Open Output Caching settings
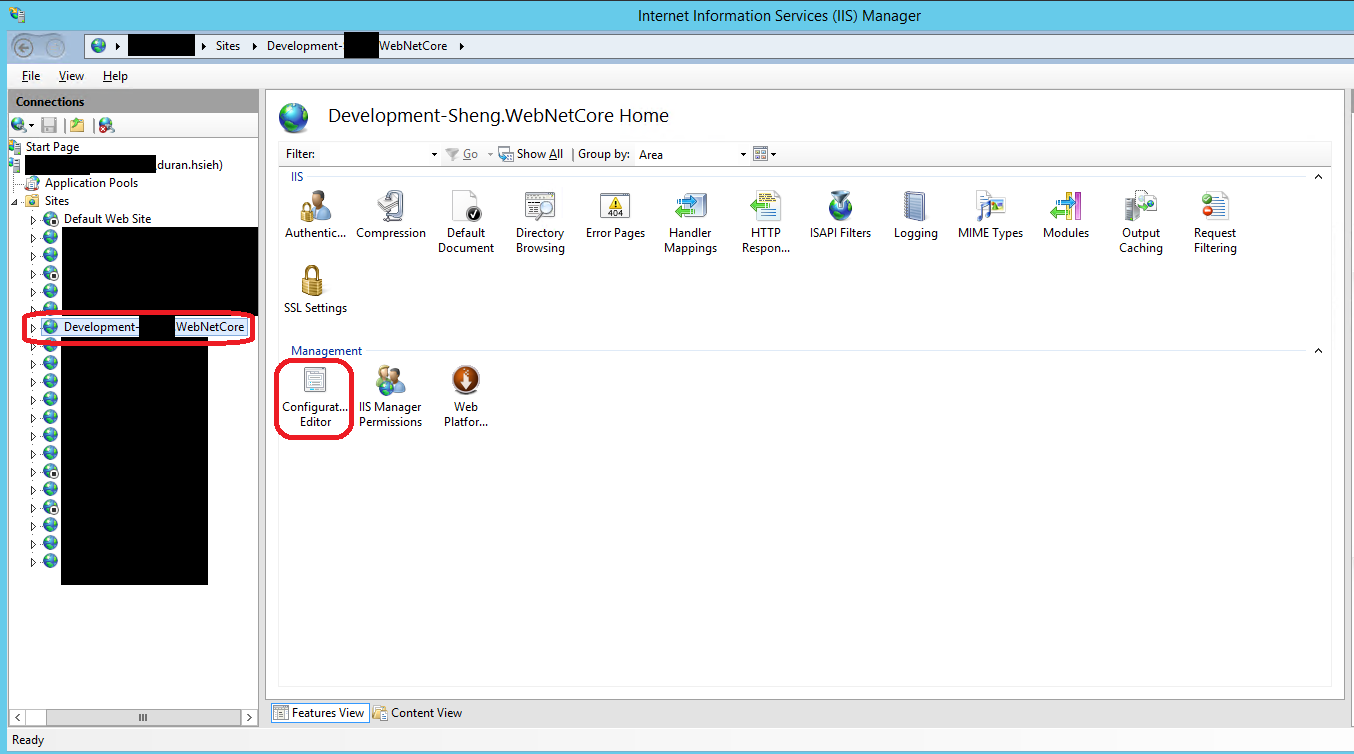 tap(1141, 223)
